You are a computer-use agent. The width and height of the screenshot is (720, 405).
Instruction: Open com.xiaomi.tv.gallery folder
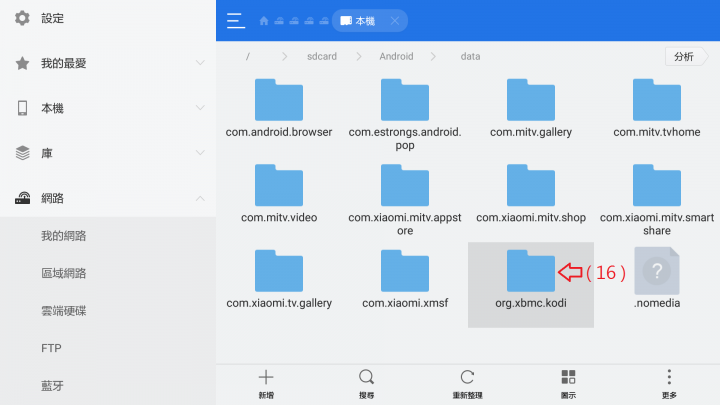coord(279,279)
